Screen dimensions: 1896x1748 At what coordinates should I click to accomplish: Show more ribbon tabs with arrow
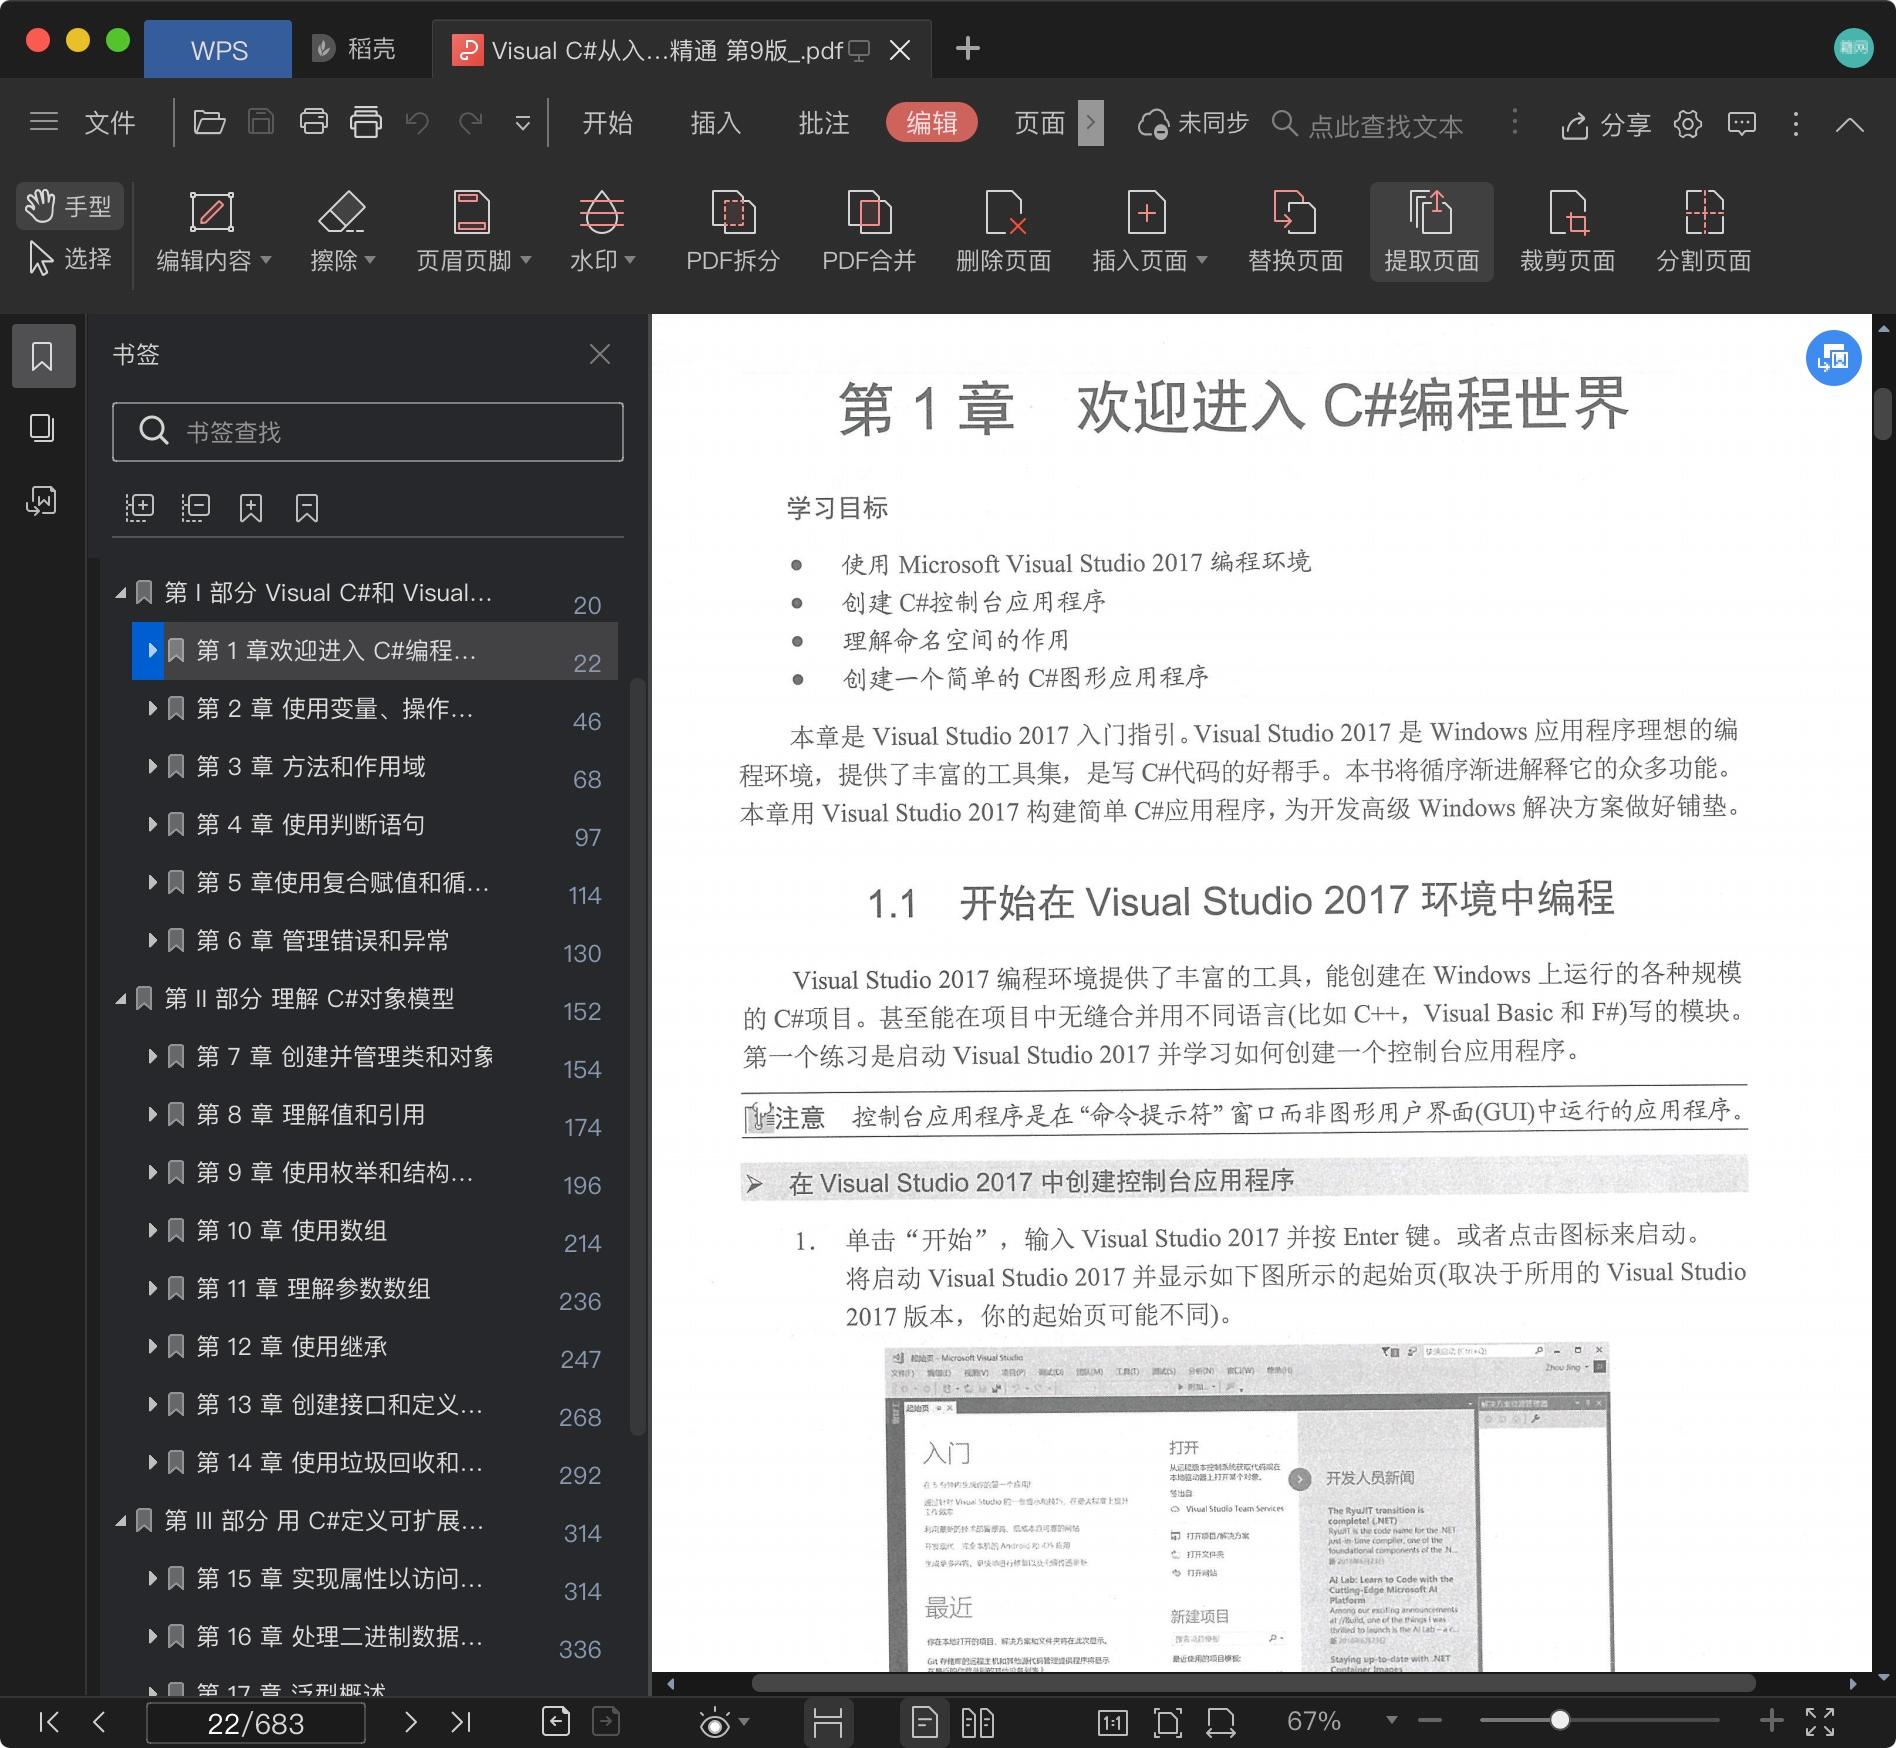point(1091,123)
